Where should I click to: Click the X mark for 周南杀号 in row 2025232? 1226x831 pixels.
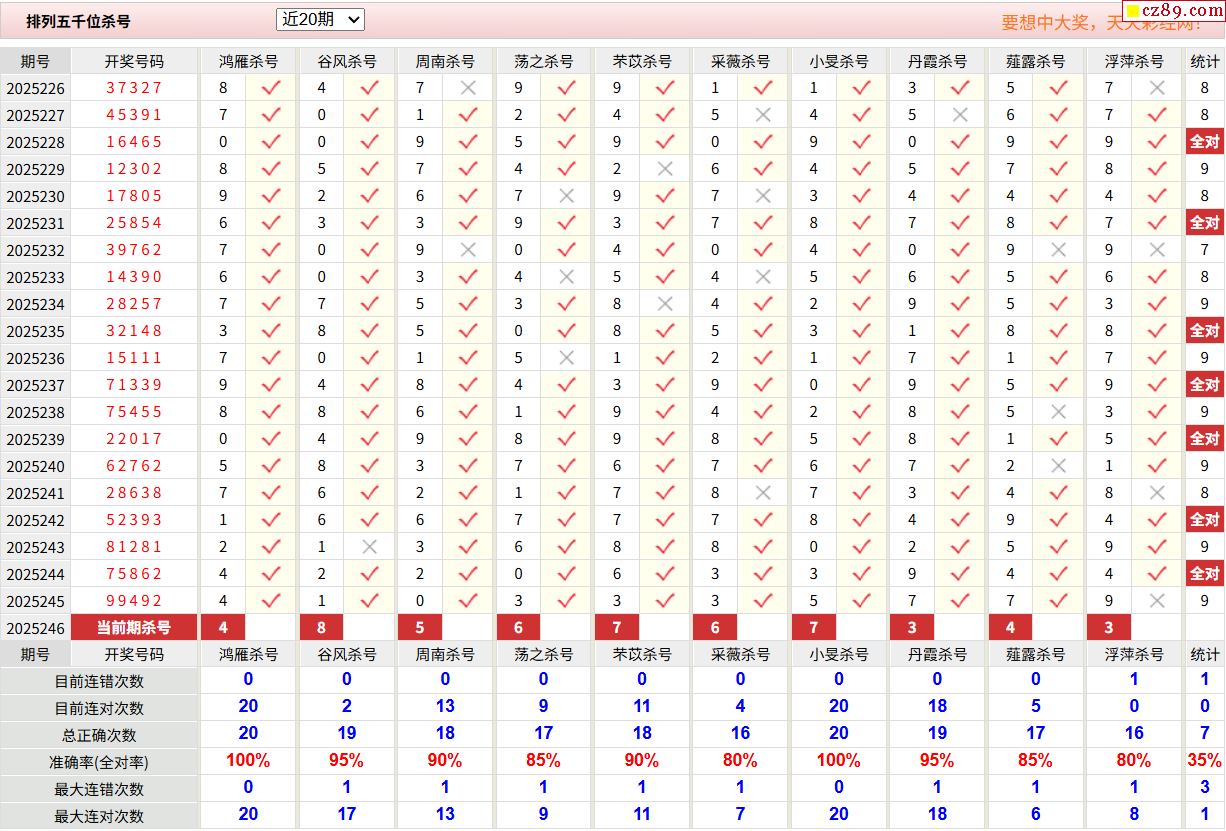pos(468,250)
